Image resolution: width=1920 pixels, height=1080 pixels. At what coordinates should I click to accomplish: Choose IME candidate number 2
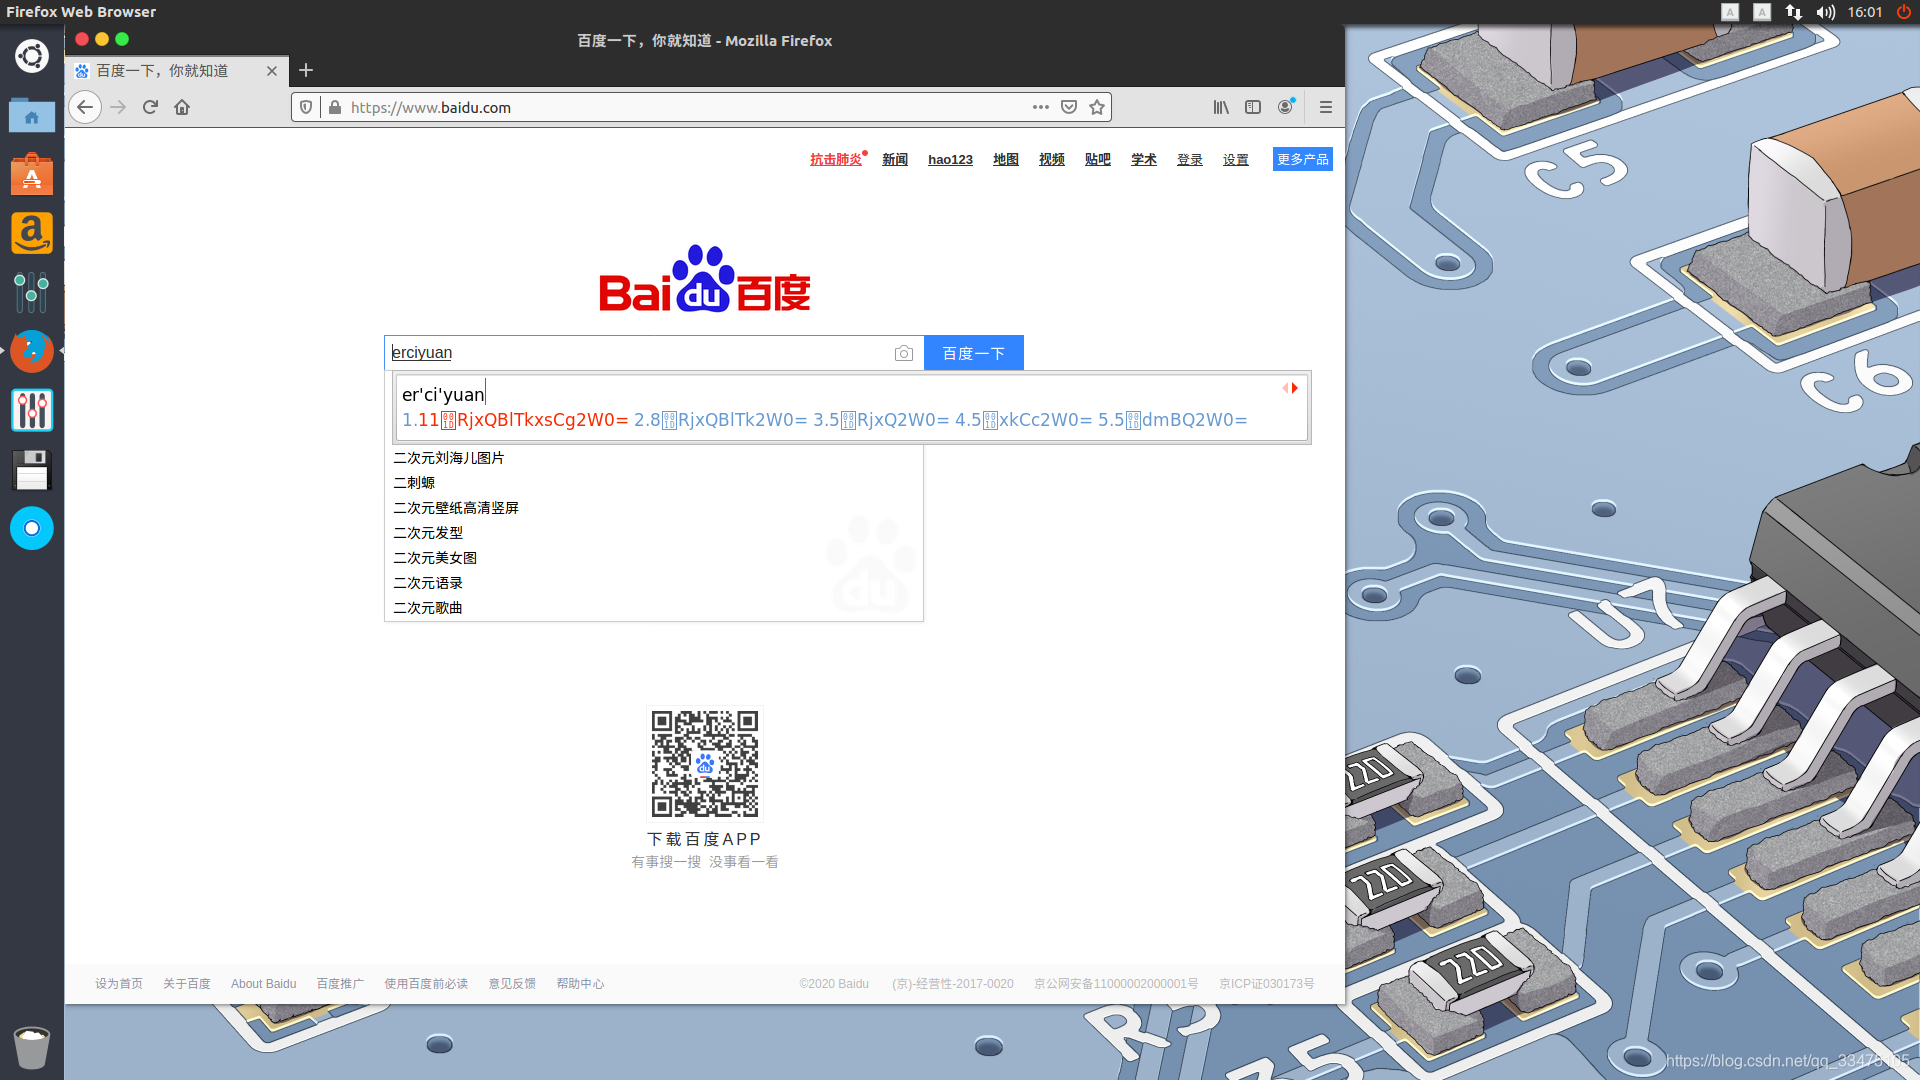click(720, 420)
